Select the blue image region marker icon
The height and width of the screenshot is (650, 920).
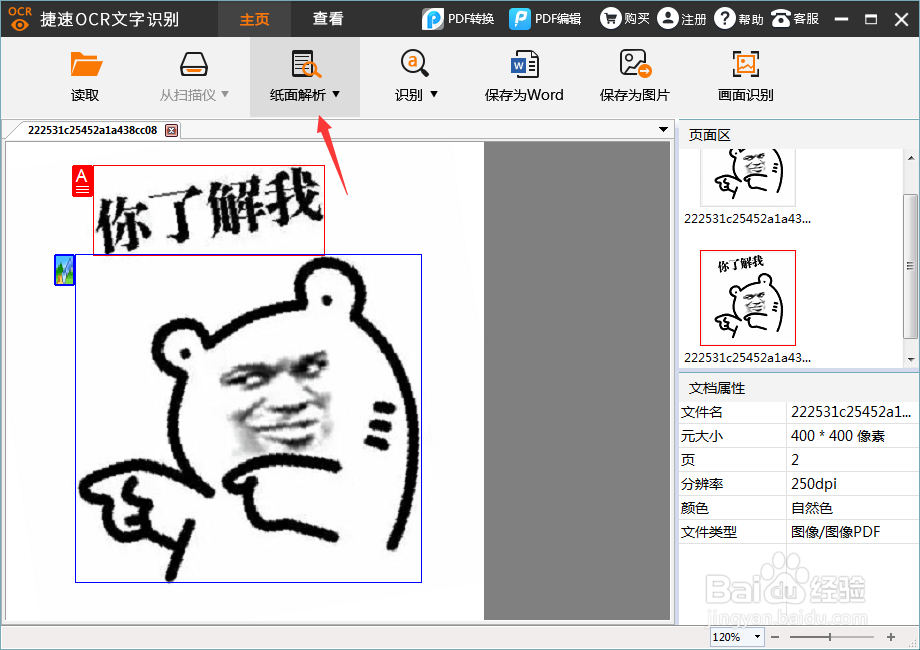tap(63, 270)
